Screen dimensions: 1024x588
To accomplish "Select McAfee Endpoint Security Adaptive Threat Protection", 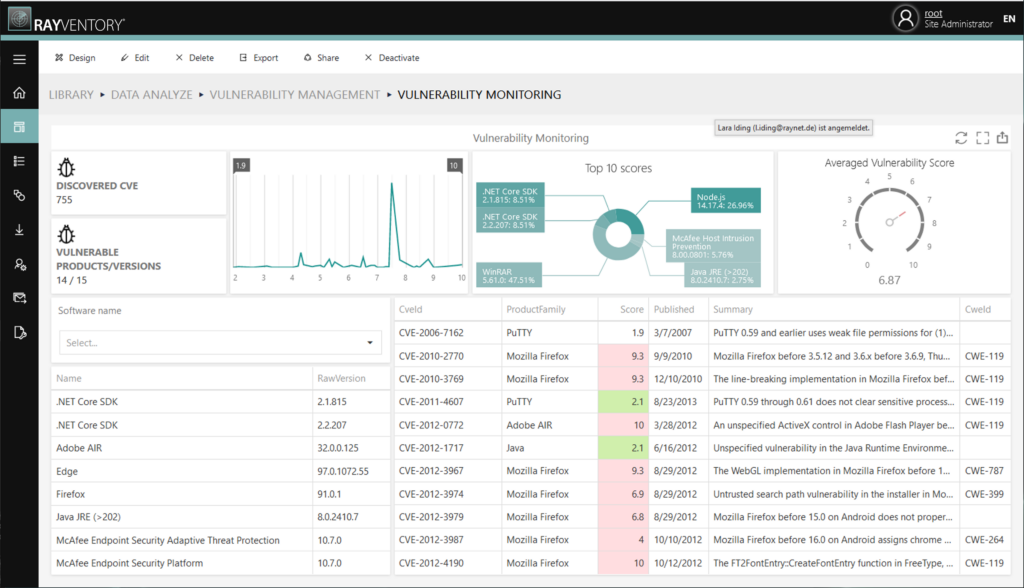I will point(221,540).
